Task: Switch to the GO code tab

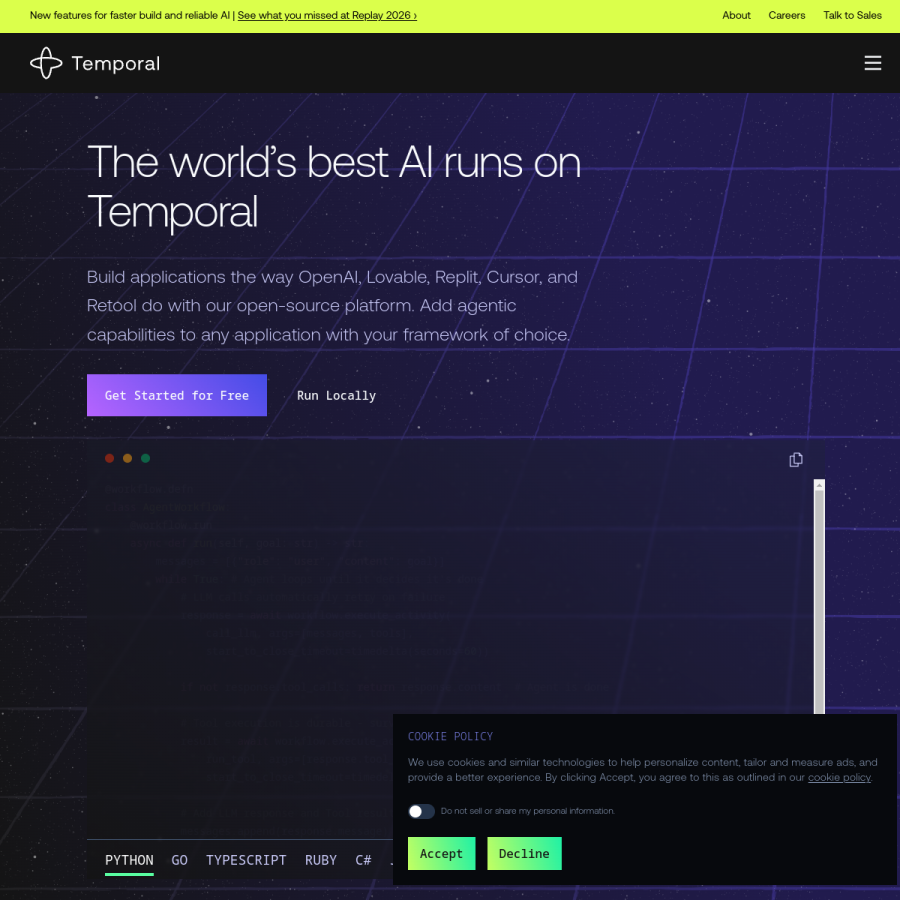Action: tap(180, 860)
